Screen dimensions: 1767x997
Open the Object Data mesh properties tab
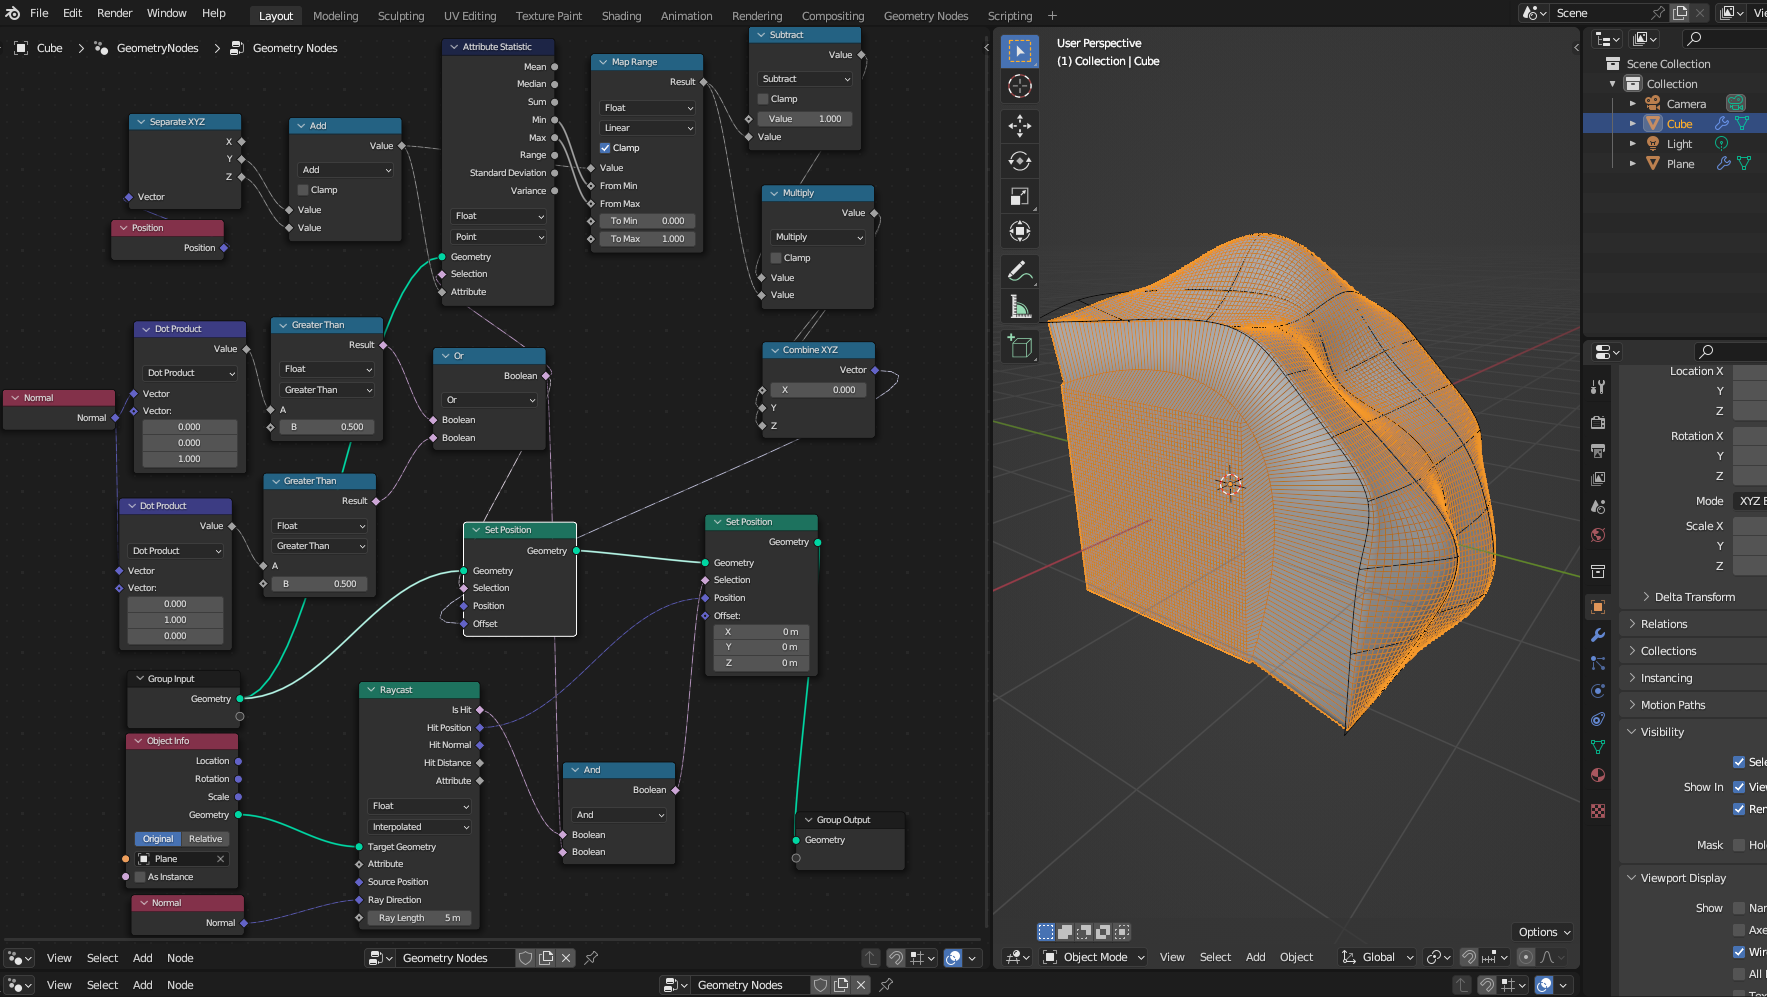coord(1598,747)
